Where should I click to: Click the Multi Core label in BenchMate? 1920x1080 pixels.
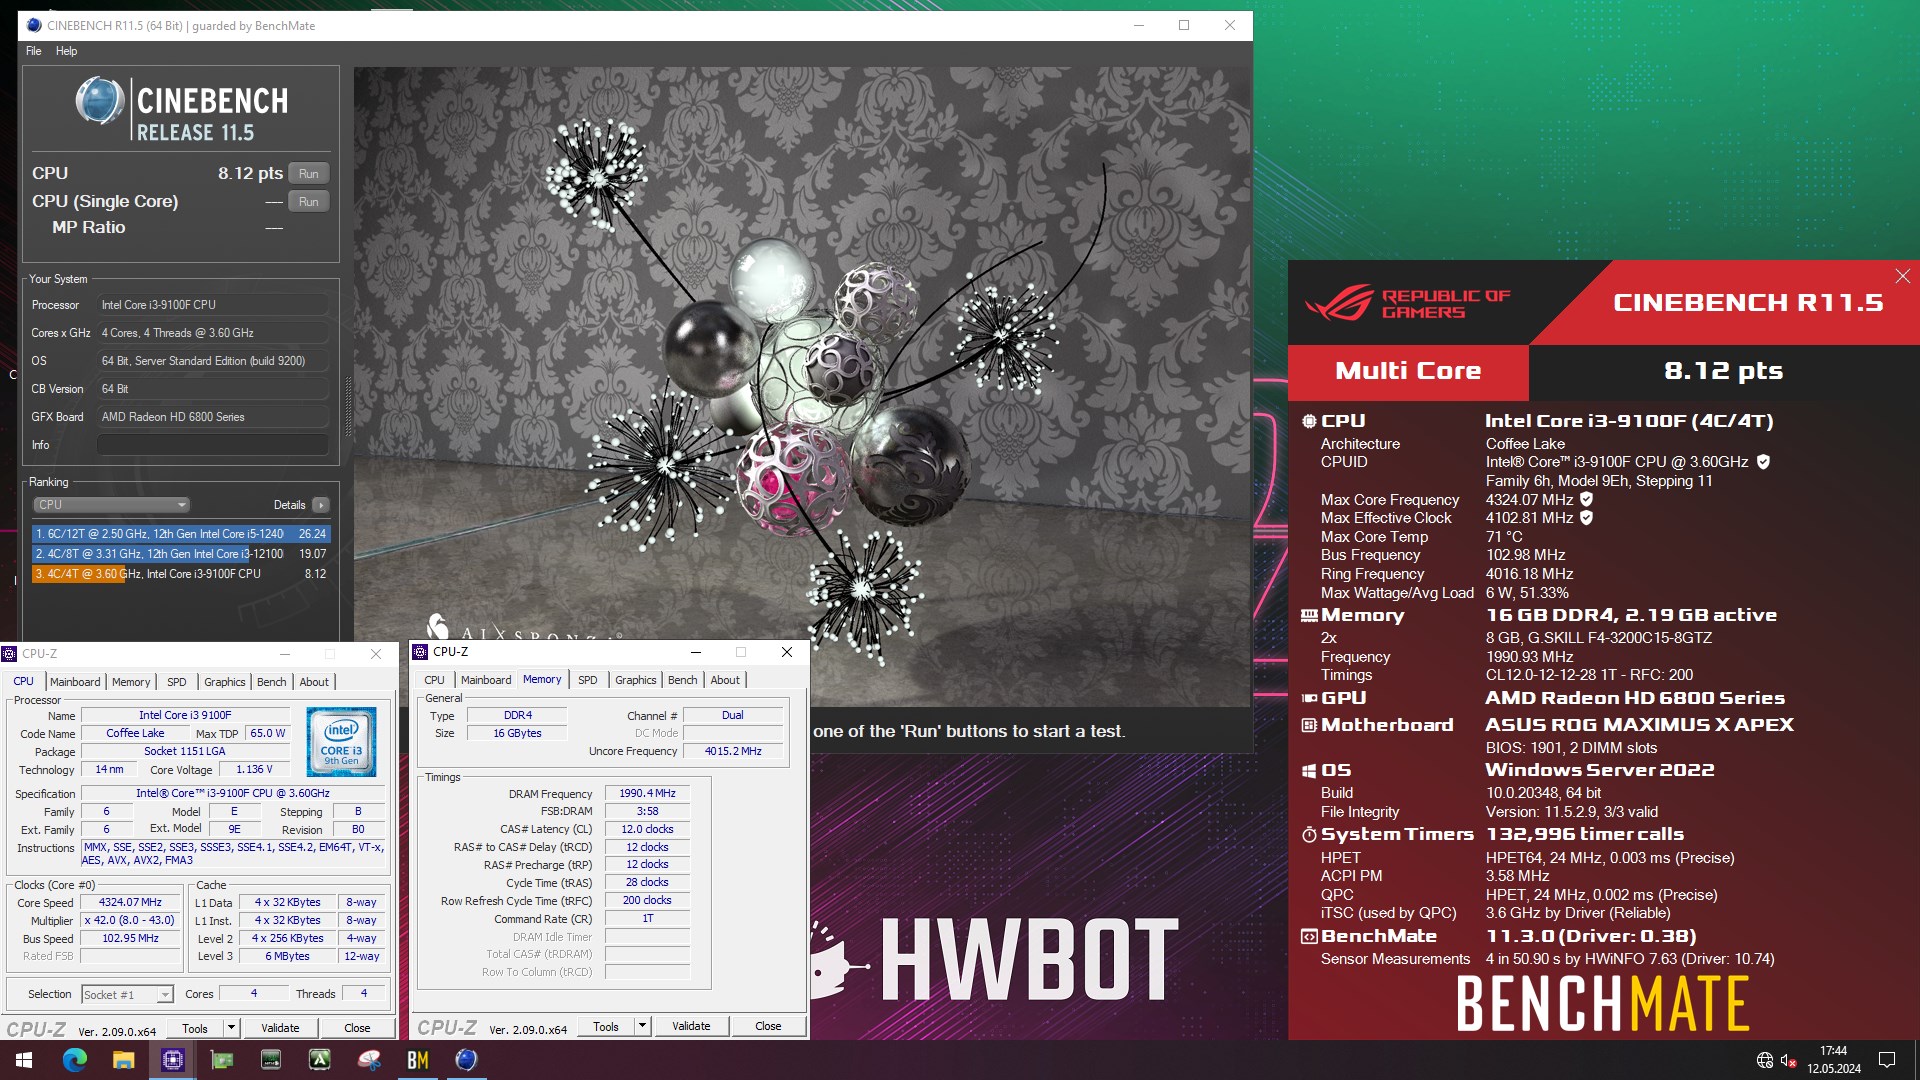[x=1408, y=371]
